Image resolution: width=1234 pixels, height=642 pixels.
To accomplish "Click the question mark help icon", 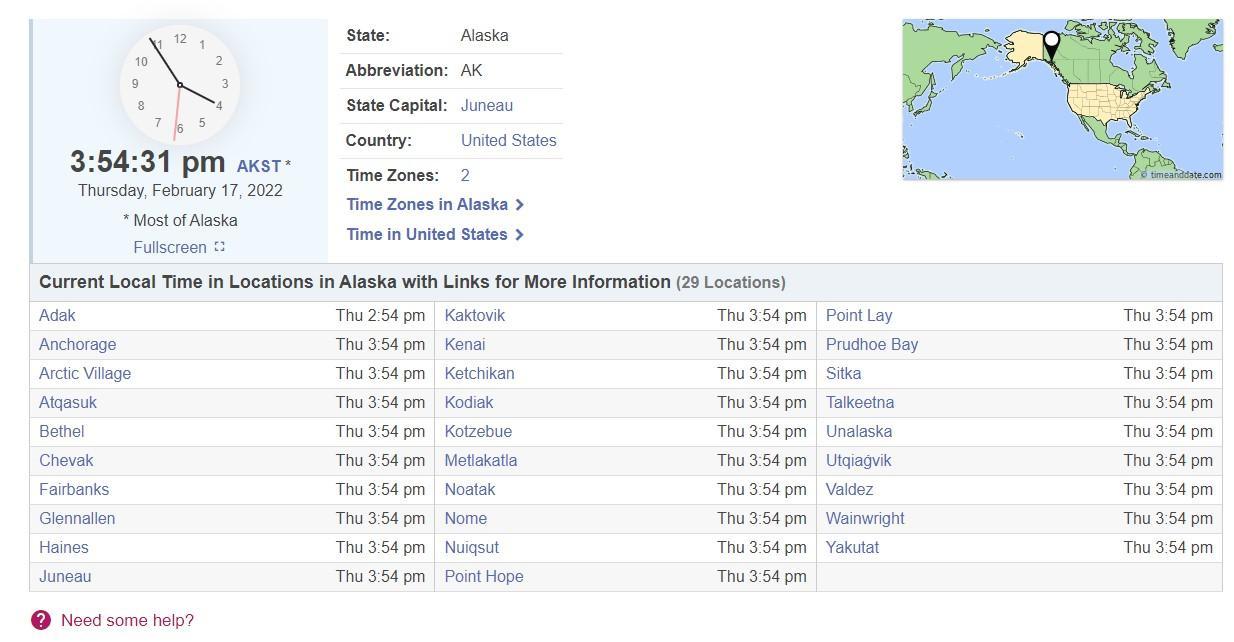I will pos(41,620).
